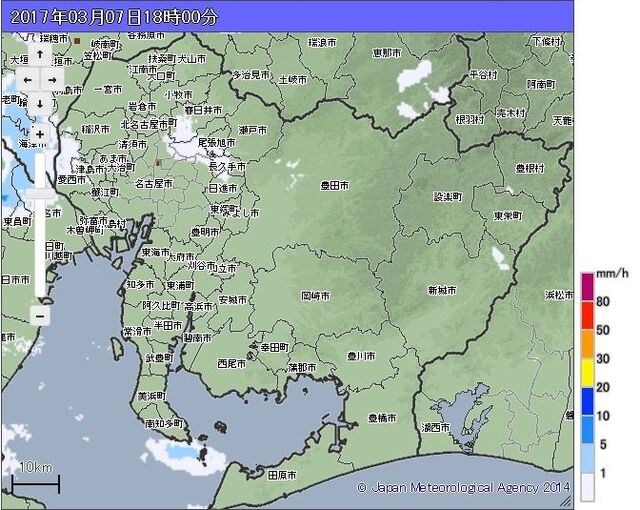Click the 南知多町 map label
This screenshot has width=640, height=510.
point(164,424)
